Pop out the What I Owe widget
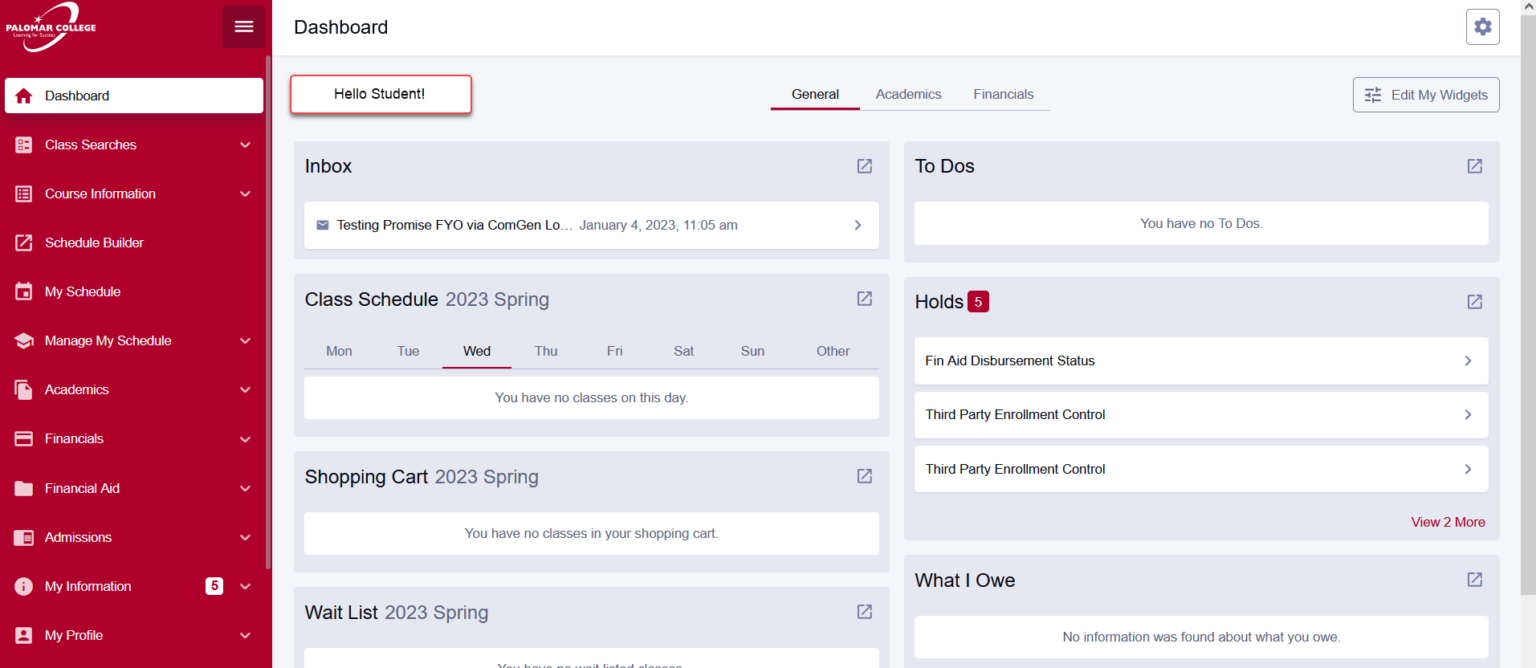 click(1474, 580)
